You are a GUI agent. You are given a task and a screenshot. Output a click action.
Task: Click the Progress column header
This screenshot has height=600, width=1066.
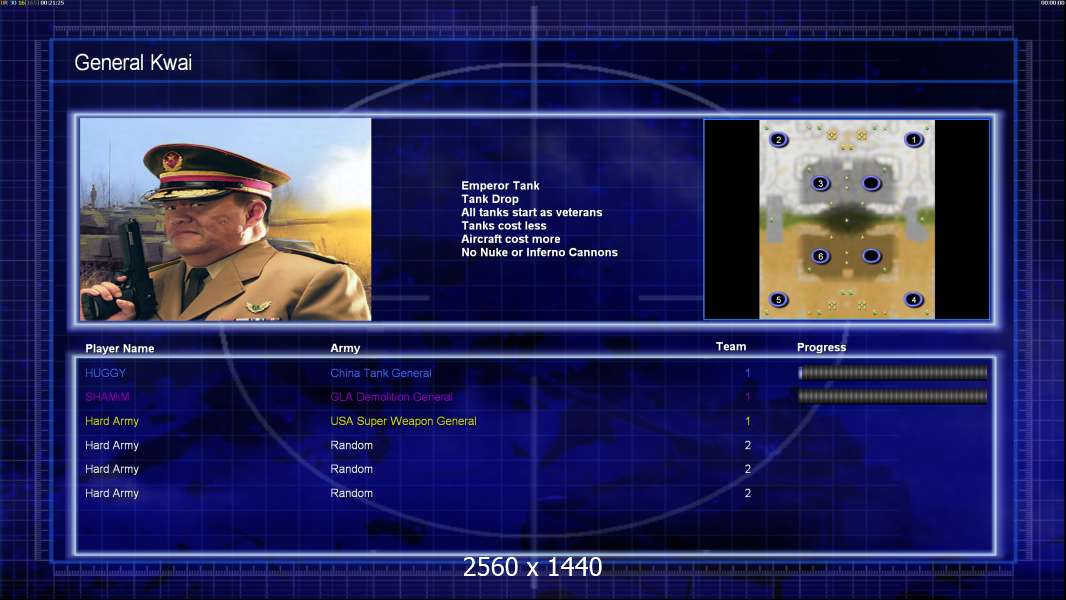point(821,347)
